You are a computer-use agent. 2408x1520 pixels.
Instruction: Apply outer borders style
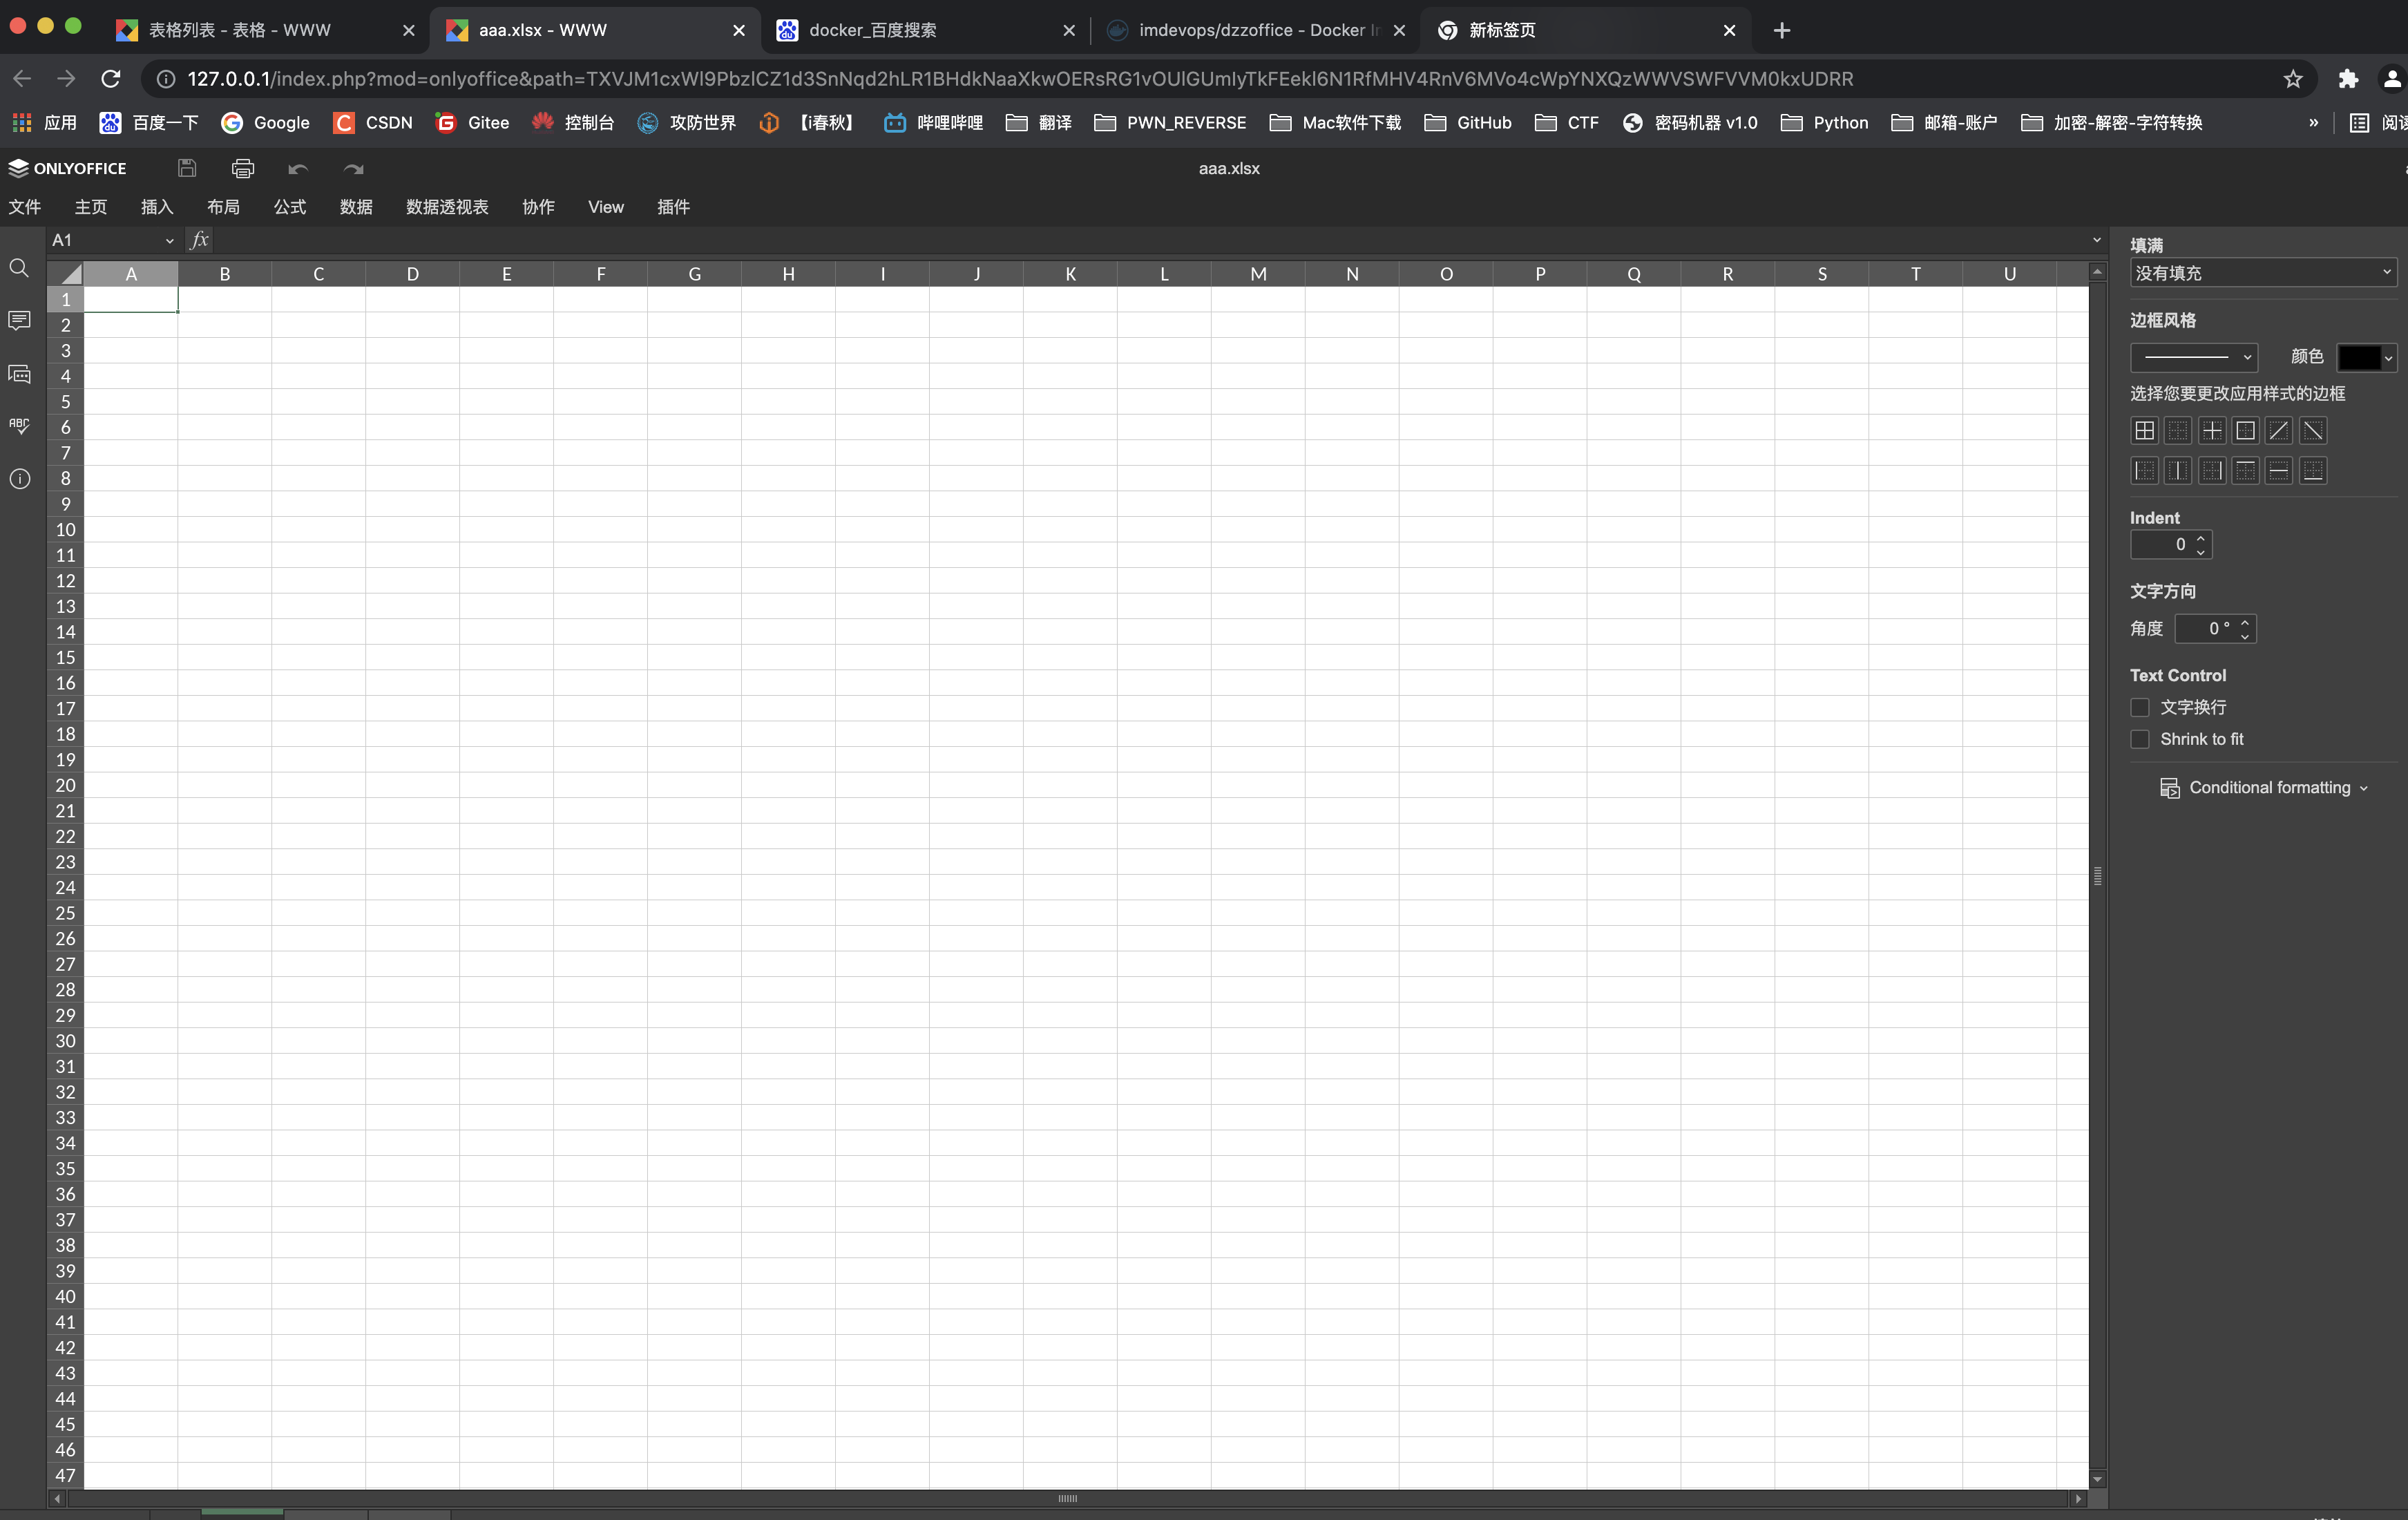click(x=2246, y=430)
